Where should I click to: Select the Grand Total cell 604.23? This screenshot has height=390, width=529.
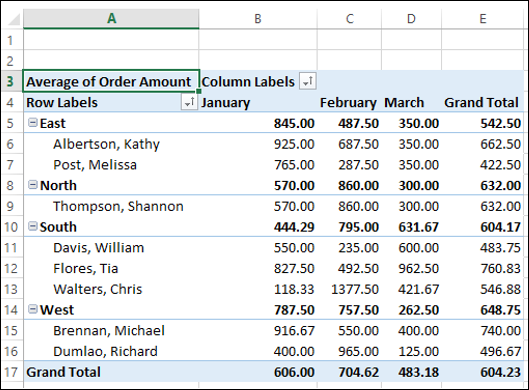pyautogui.click(x=500, y=372)
